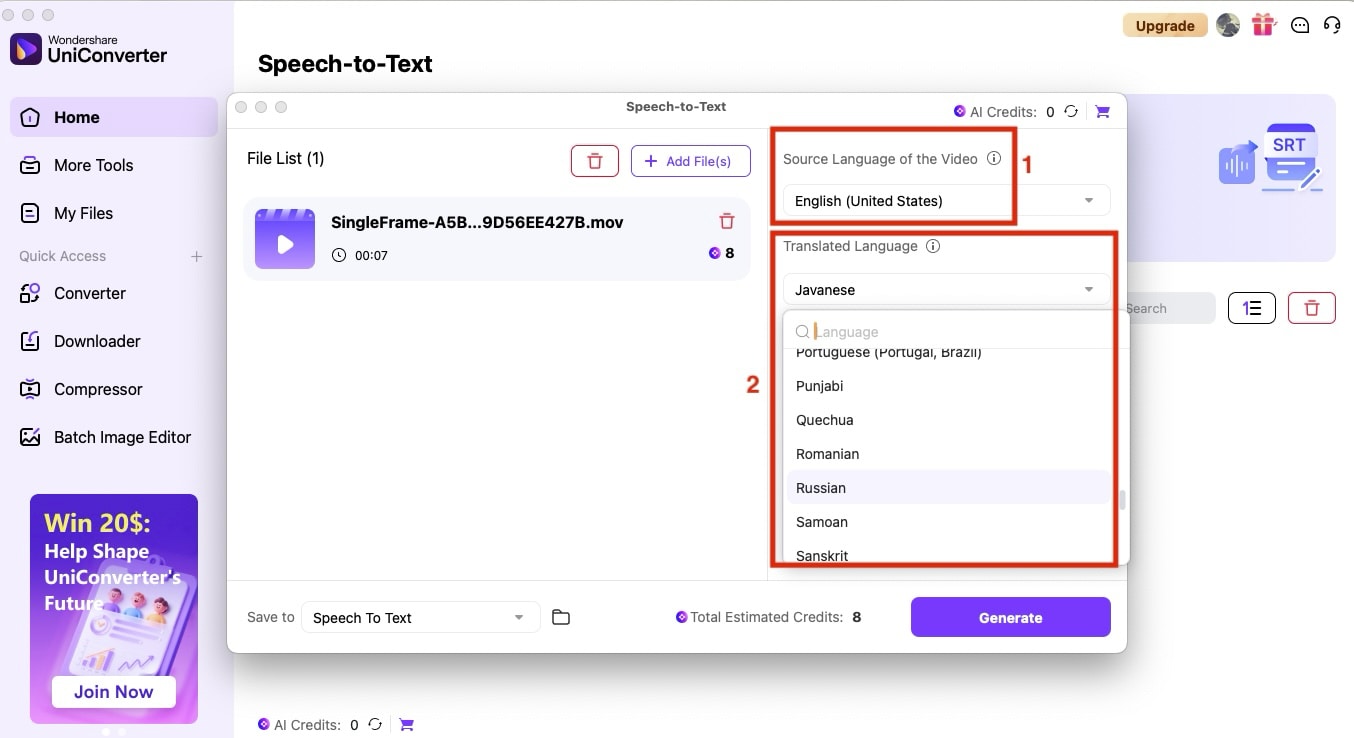Click the purple Generate button
The width and height of the screenshot is (1354, 738).
tap(1010, 617)
